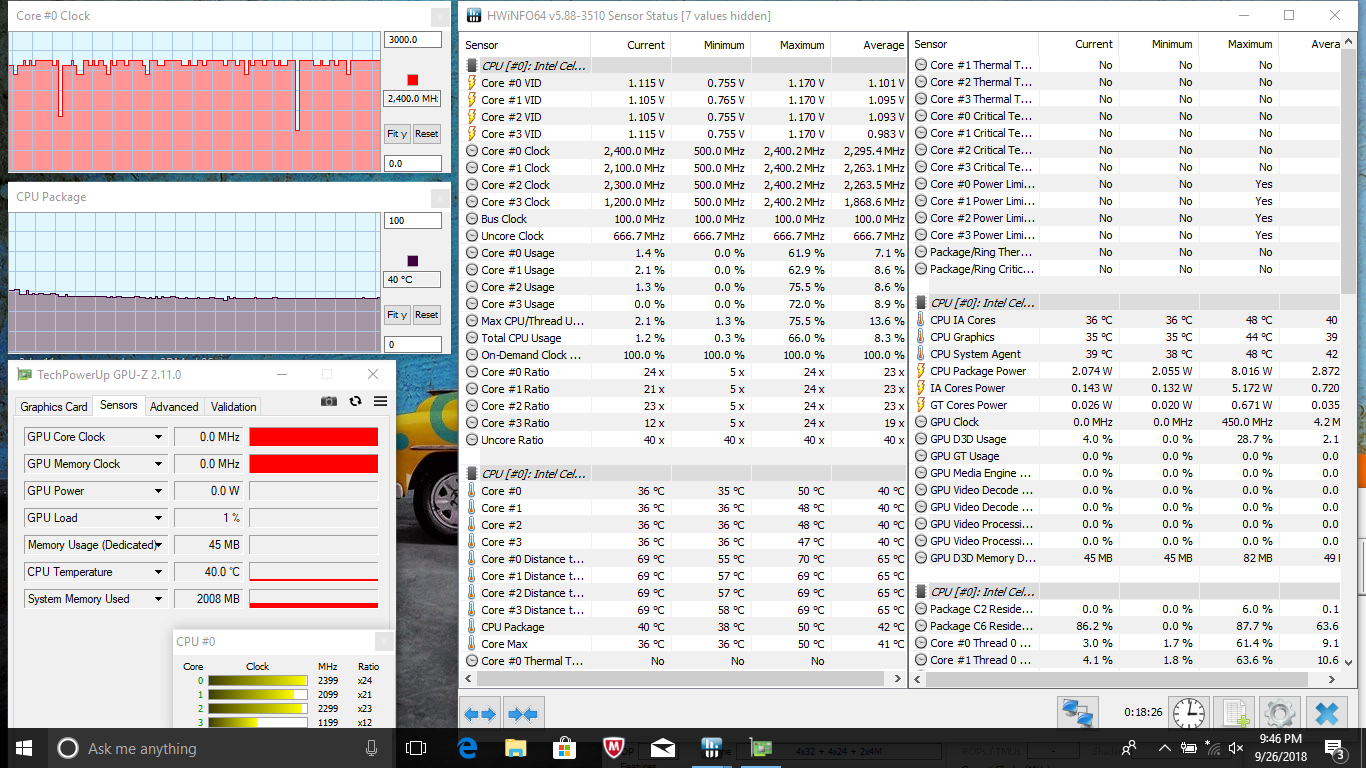Switch to Graphics Card tab in GPU-Z

[54, 407]
